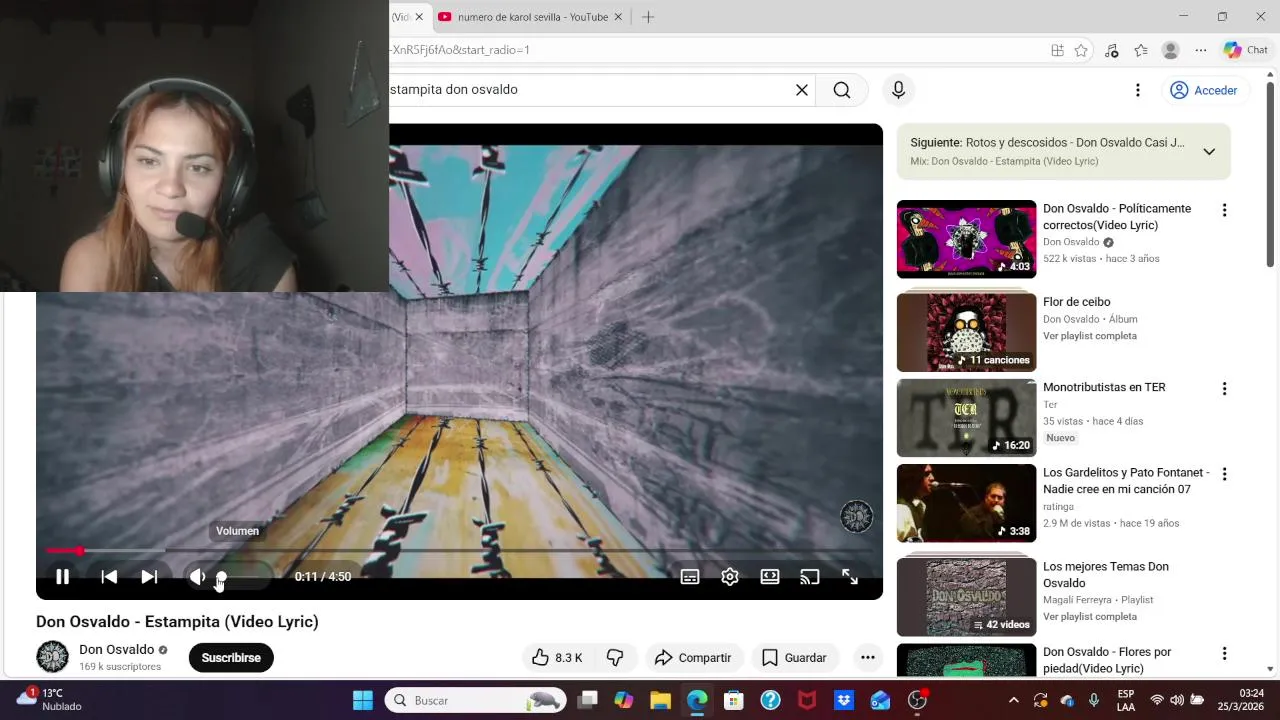This screenshot has width=1280, height=720.
Task: Open the Edge media control icon
Action: click(x=1111, y=51)
